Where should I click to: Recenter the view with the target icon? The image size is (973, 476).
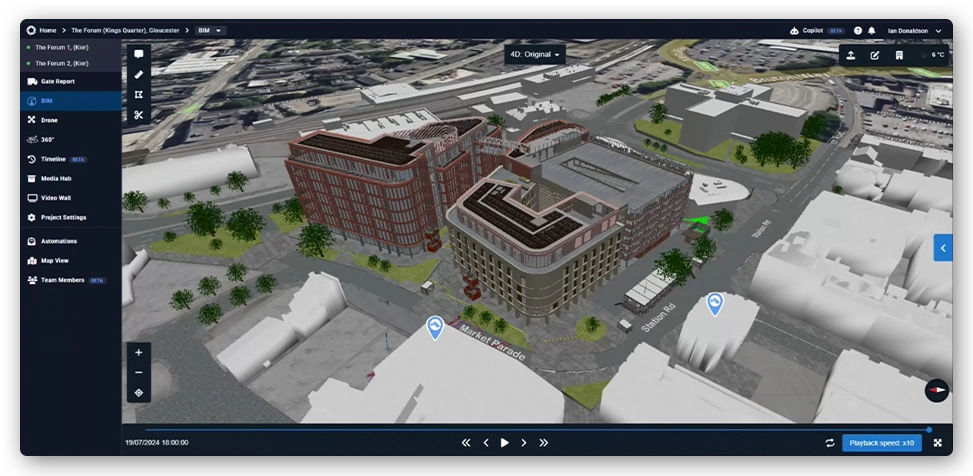coord(138,393)
